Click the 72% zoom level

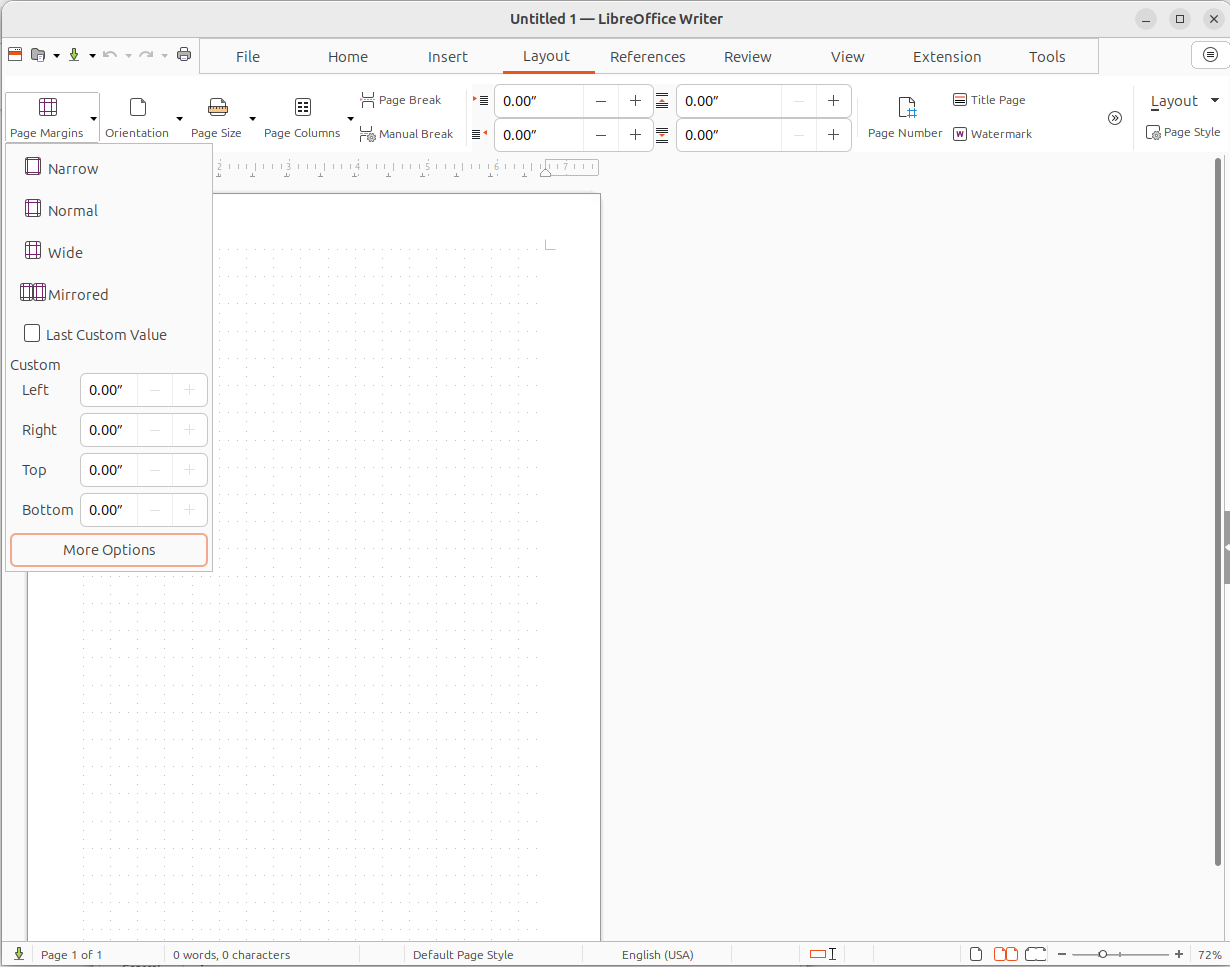1209,954
